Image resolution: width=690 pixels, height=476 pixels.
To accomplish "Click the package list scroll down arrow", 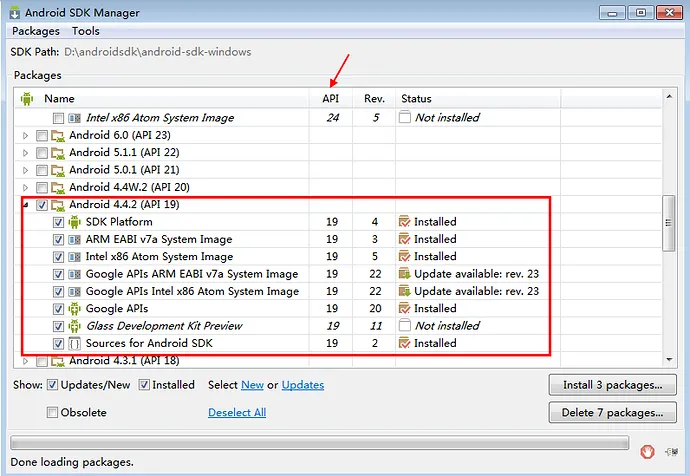I will (x=669, y=360).
